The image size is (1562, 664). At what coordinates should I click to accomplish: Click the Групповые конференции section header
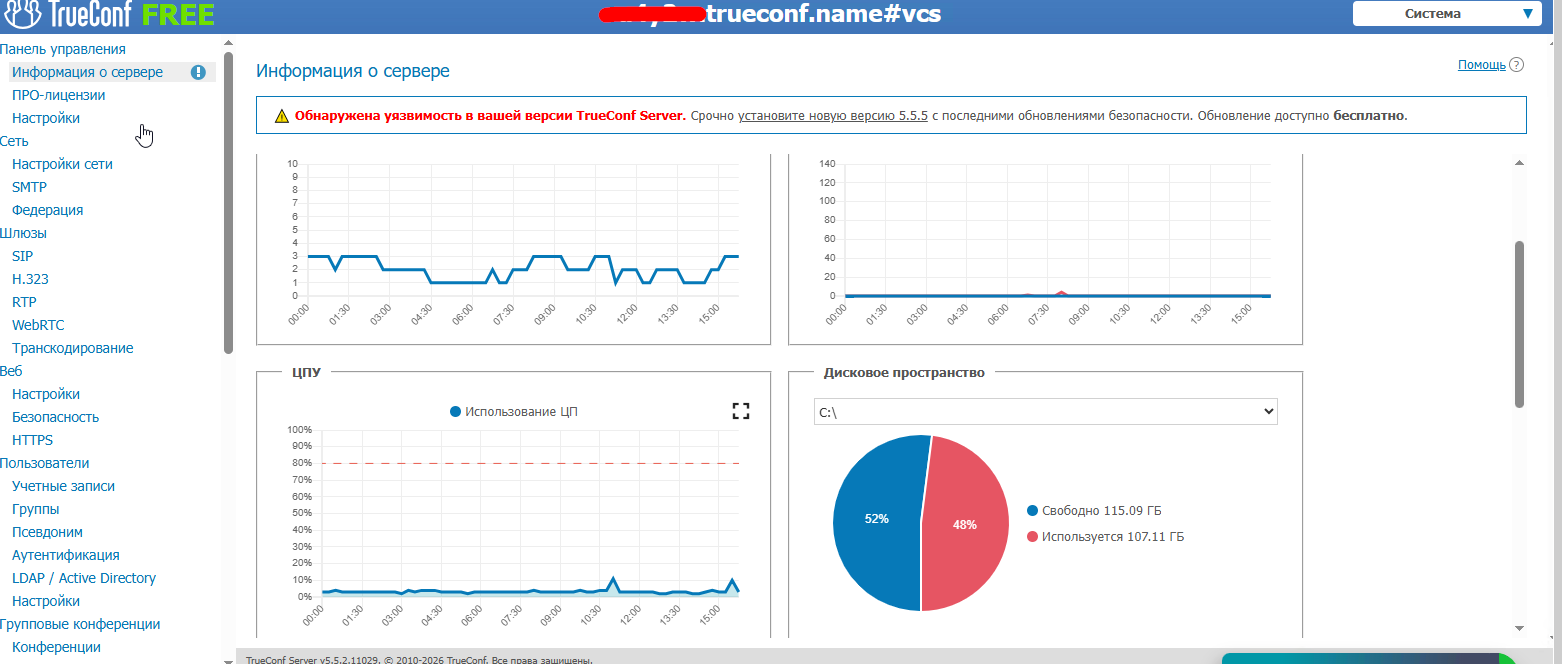click(x=80, y=624)
